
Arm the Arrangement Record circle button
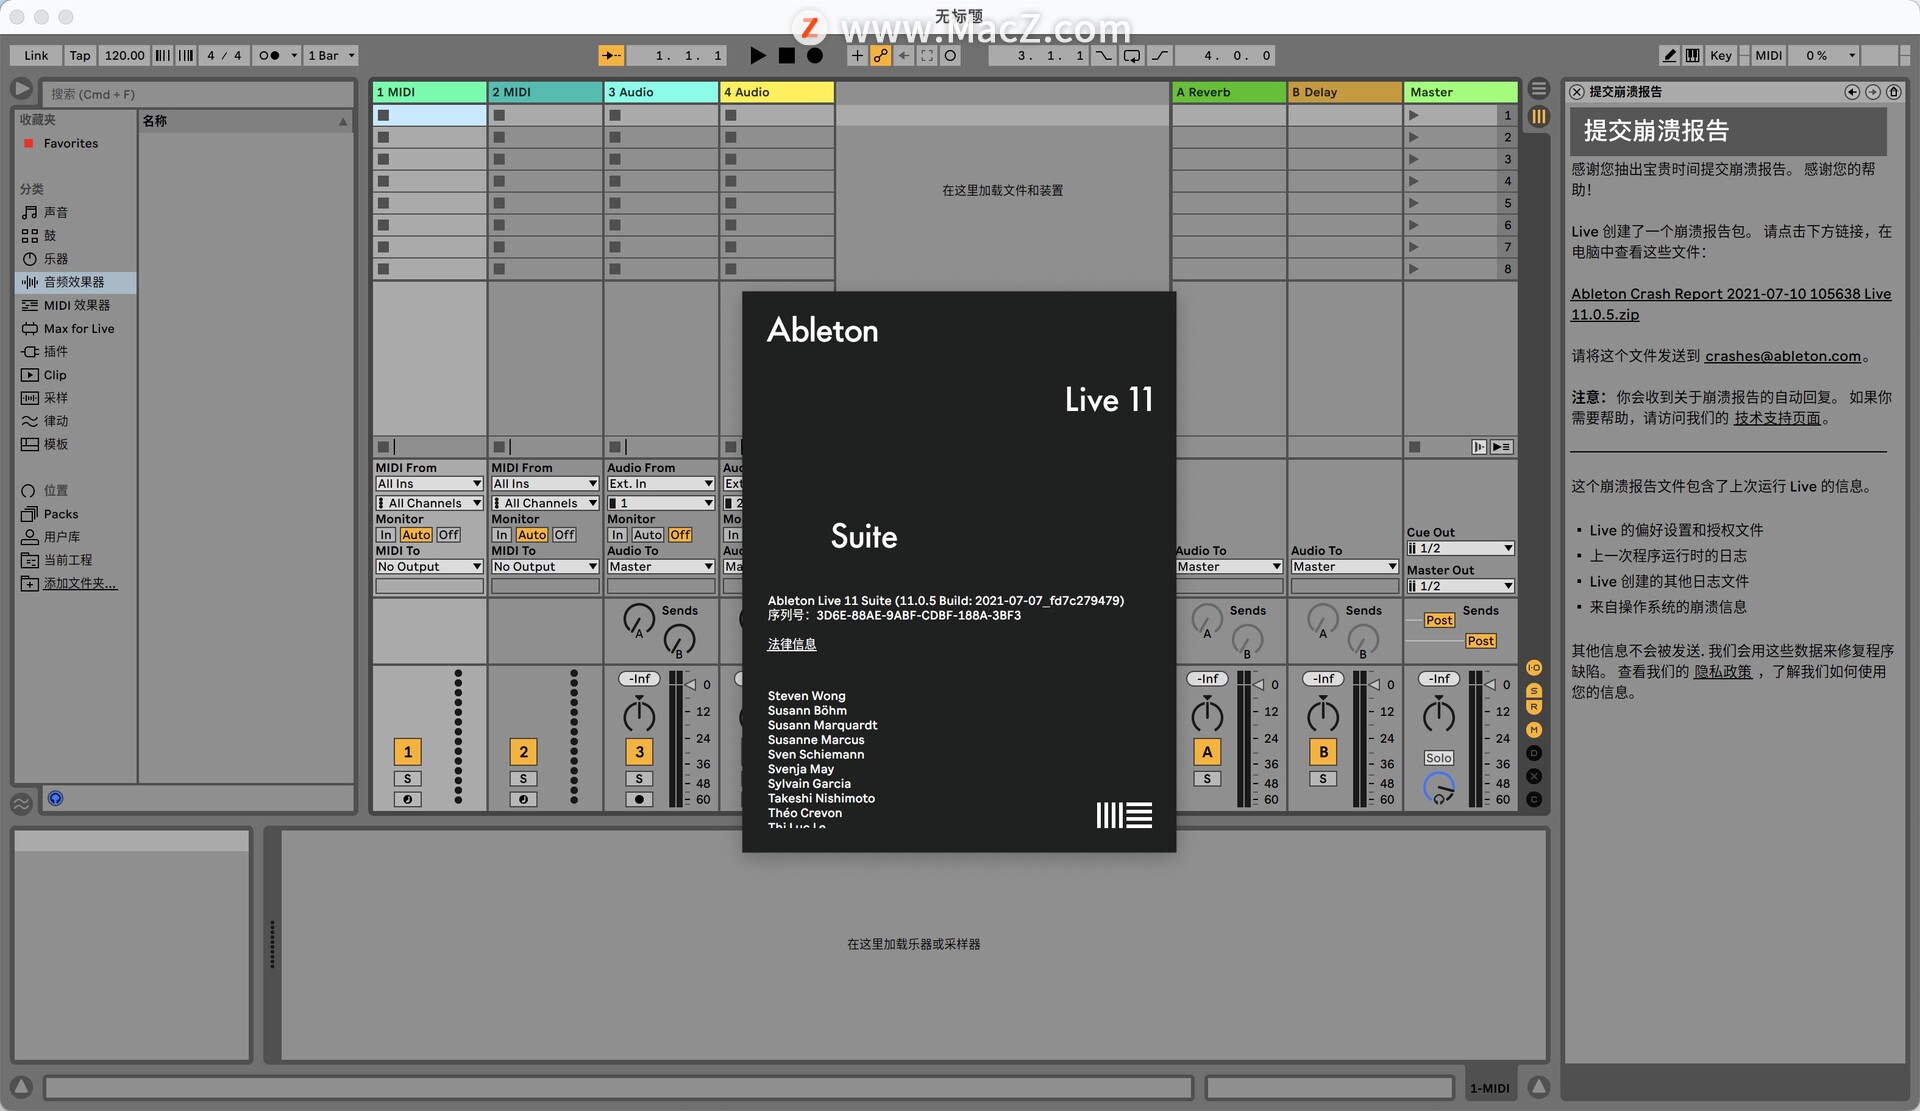[x=815, y=56]
